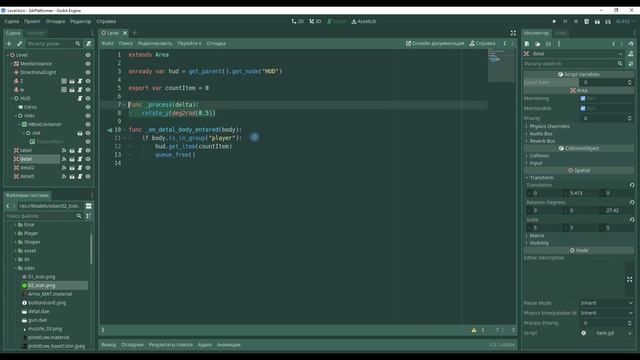Viewport: 640px width, 360px height.
Task: Open the Редактор menu
Action: coord(80,21)
